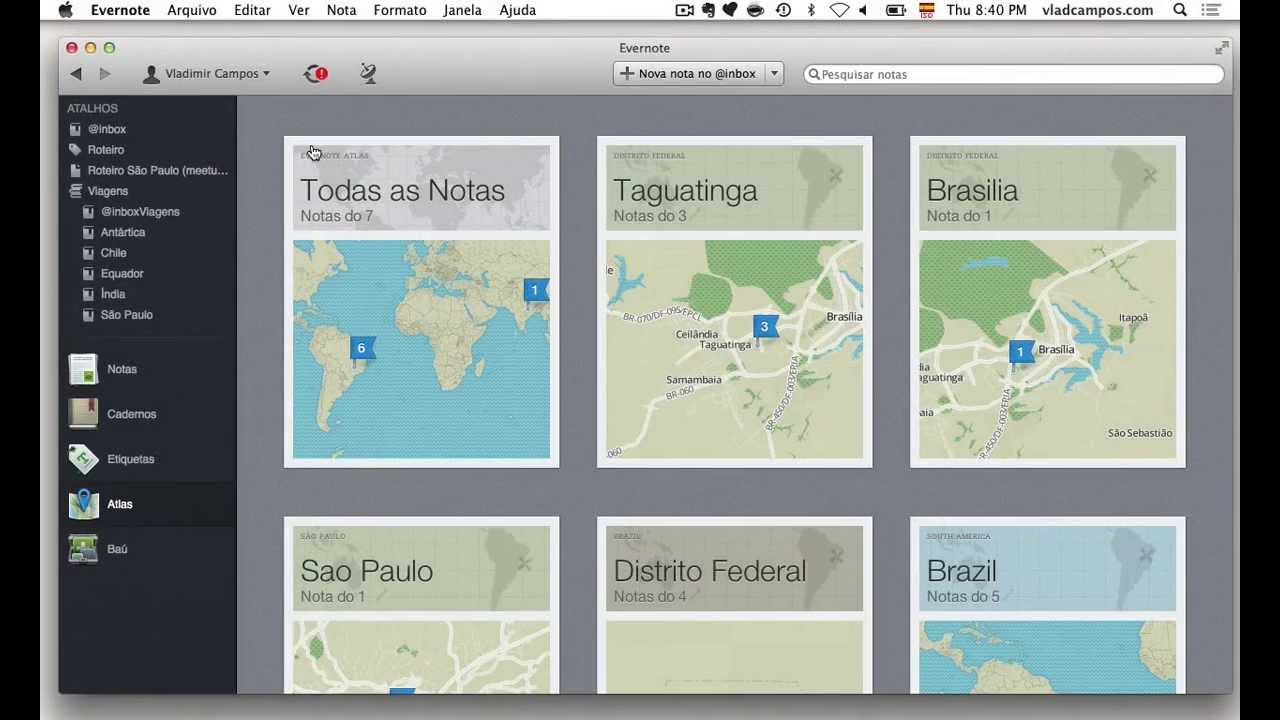
Task: Open the Brazil atlas card
Action: coord(1048,605)
